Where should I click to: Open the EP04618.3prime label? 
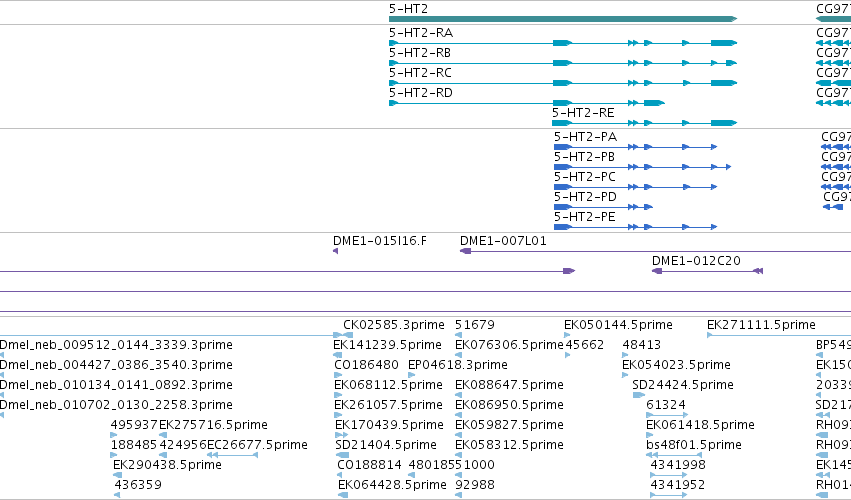coord(458,365)
